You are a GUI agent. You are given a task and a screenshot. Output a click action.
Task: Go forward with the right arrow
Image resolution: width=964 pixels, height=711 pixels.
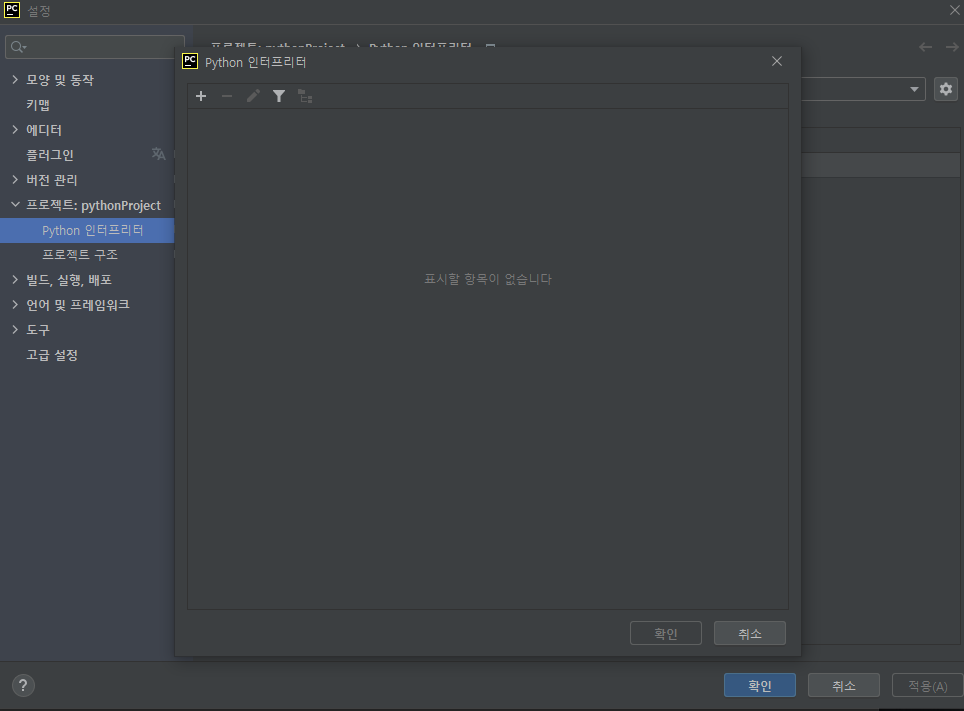[x=952, y=47]
